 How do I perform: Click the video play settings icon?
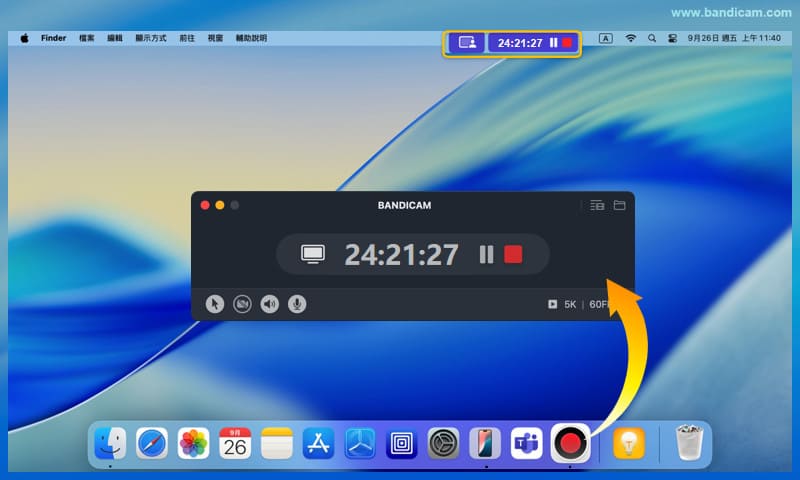552,305
